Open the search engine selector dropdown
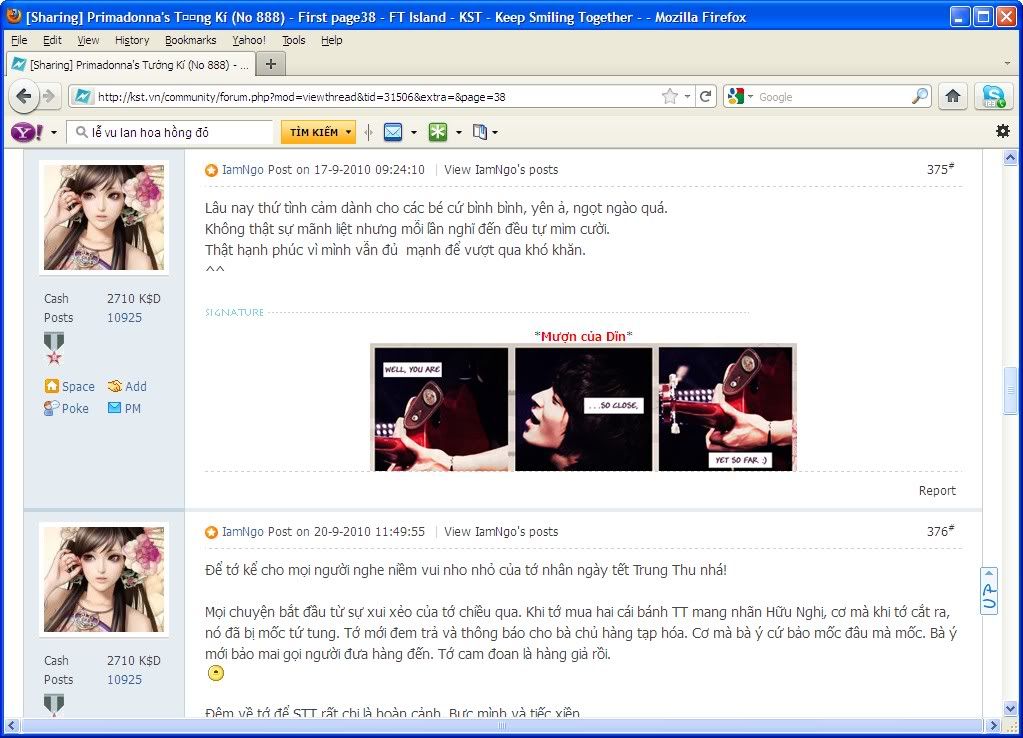Viewport: 1023px width, 738px height. 750,97
